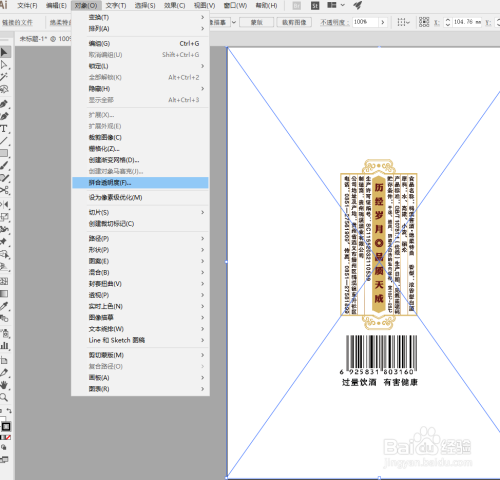Screen dimensions: 500x480
Task: Select the Type tool
Action: click(x=4, y=129)
